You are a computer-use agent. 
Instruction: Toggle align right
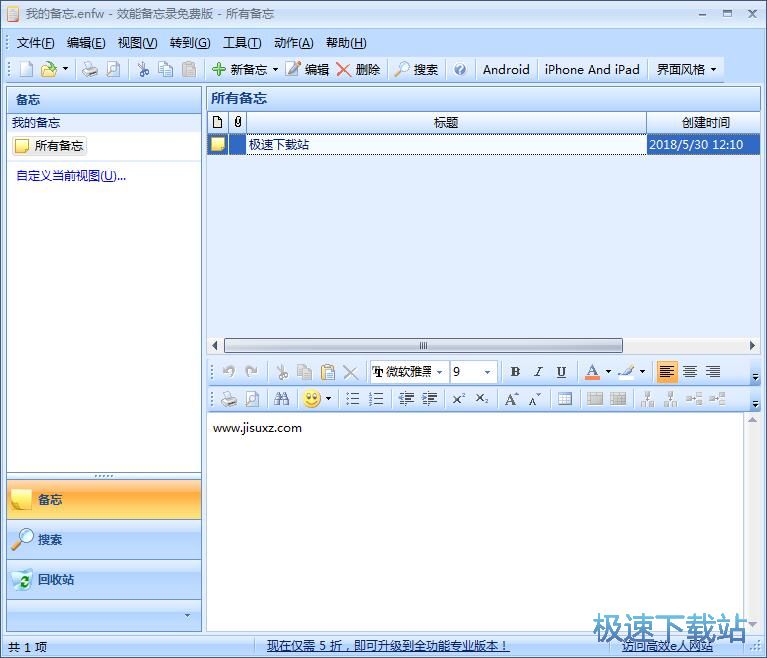713,372
